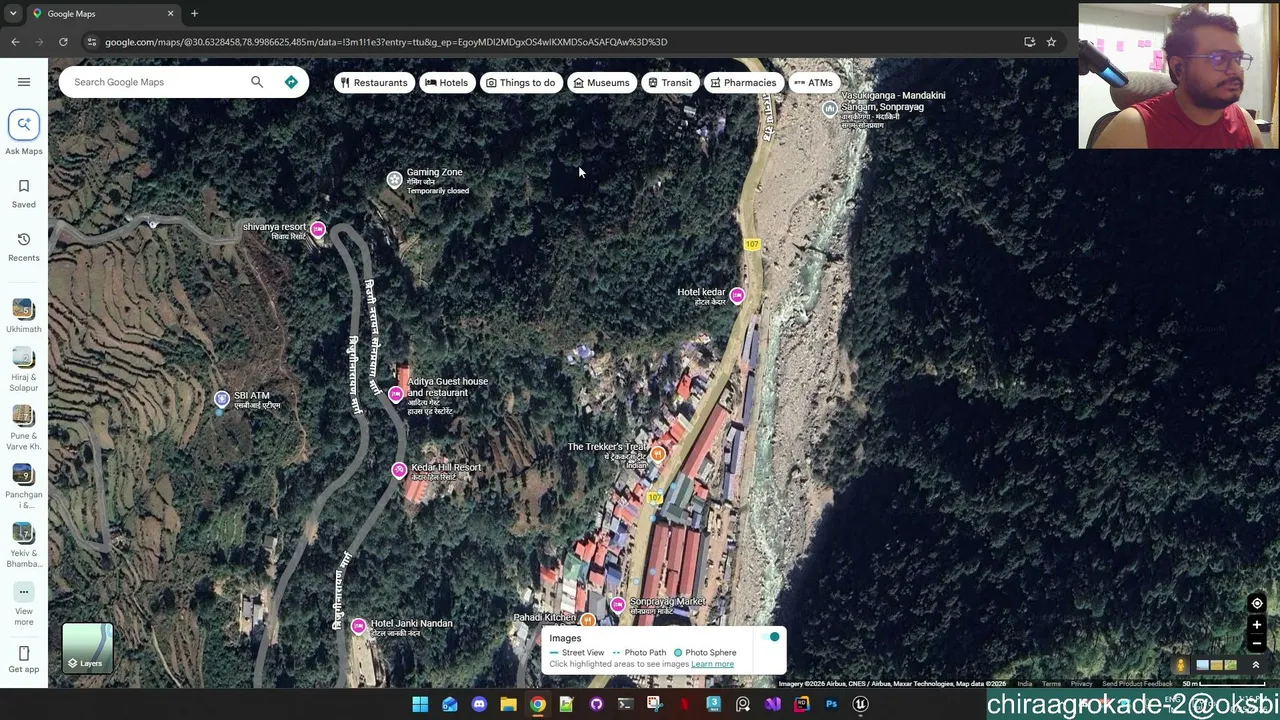
Task: Click the Learn more link
Action: pos(712,664)
